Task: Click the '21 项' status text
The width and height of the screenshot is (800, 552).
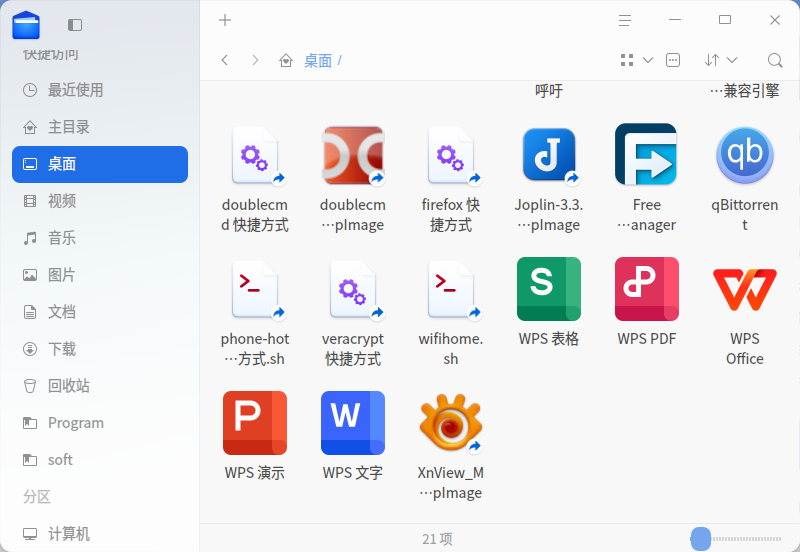Action: click(x=437, y=539)
